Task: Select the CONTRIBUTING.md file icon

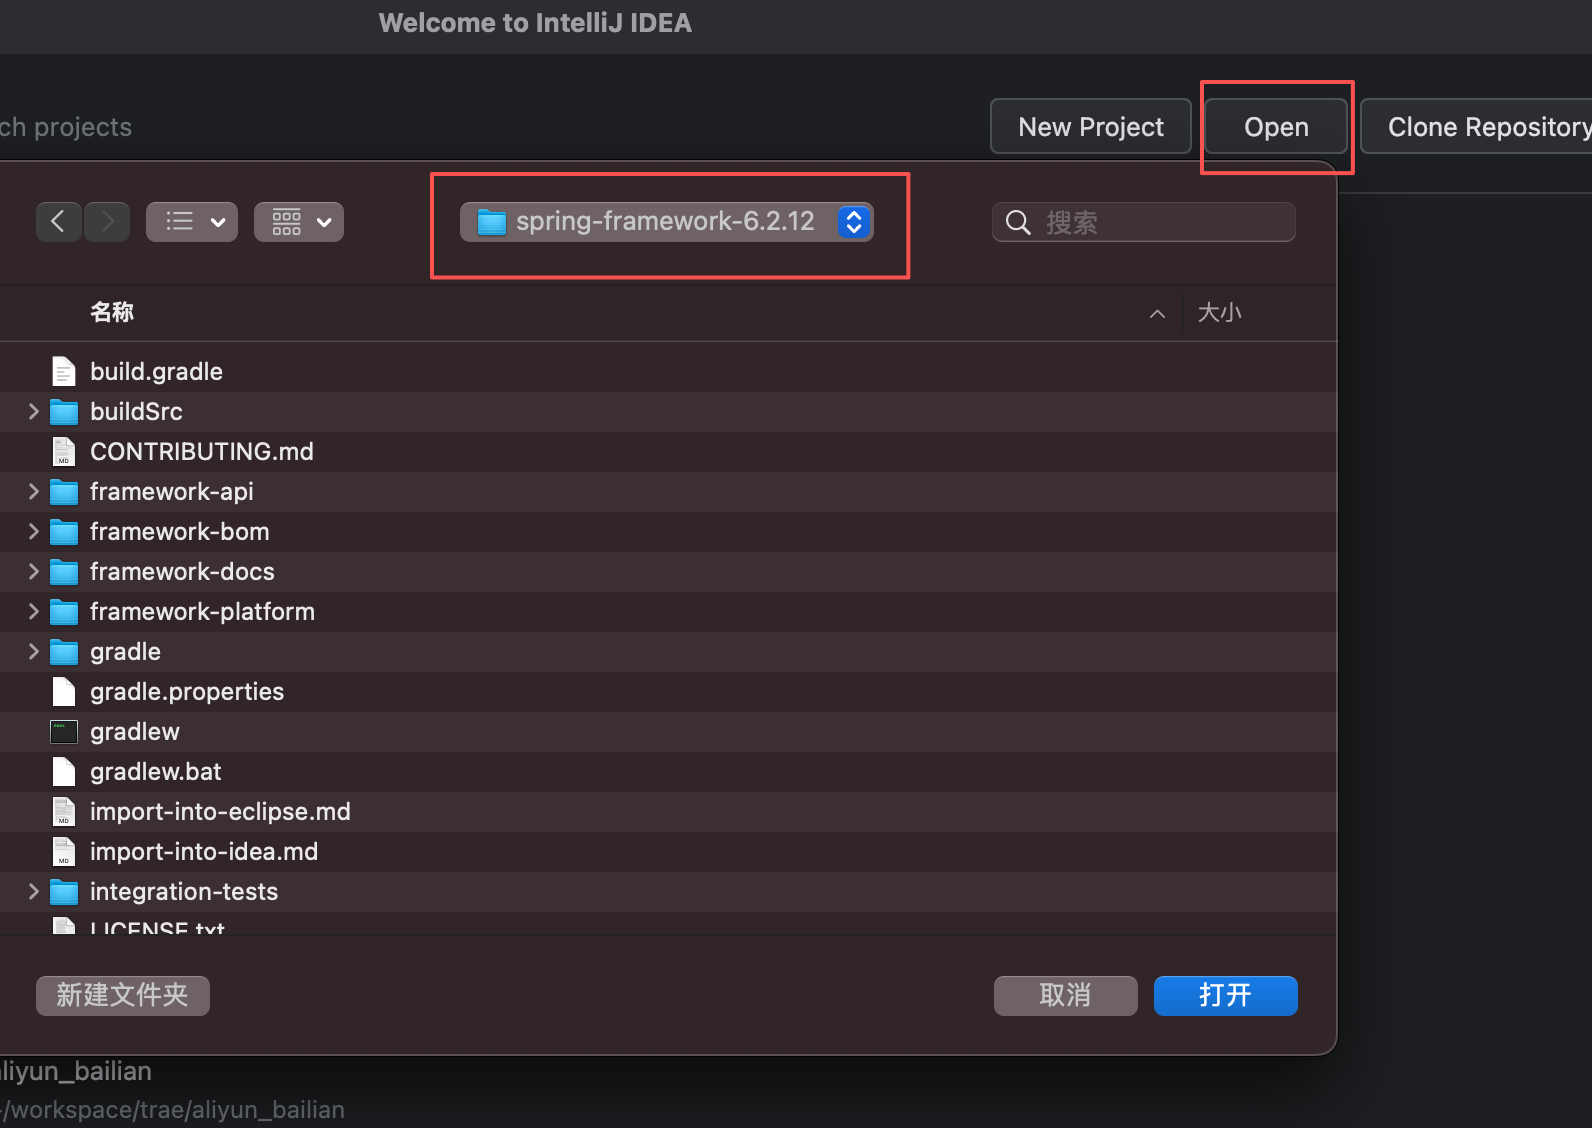Action: point(64,451)
